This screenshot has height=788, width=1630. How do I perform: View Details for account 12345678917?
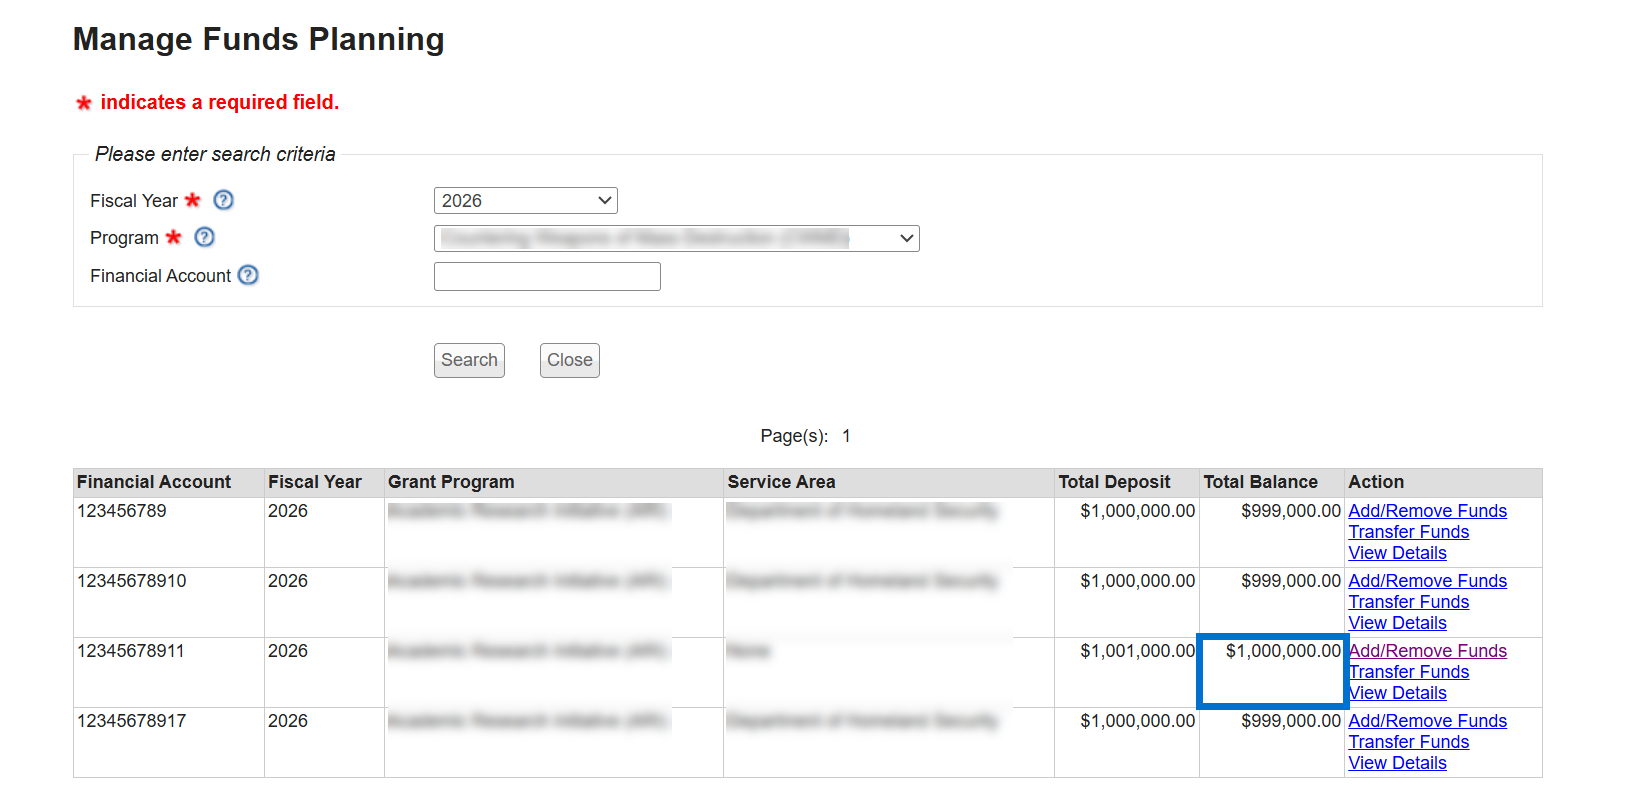point(1397,763)
